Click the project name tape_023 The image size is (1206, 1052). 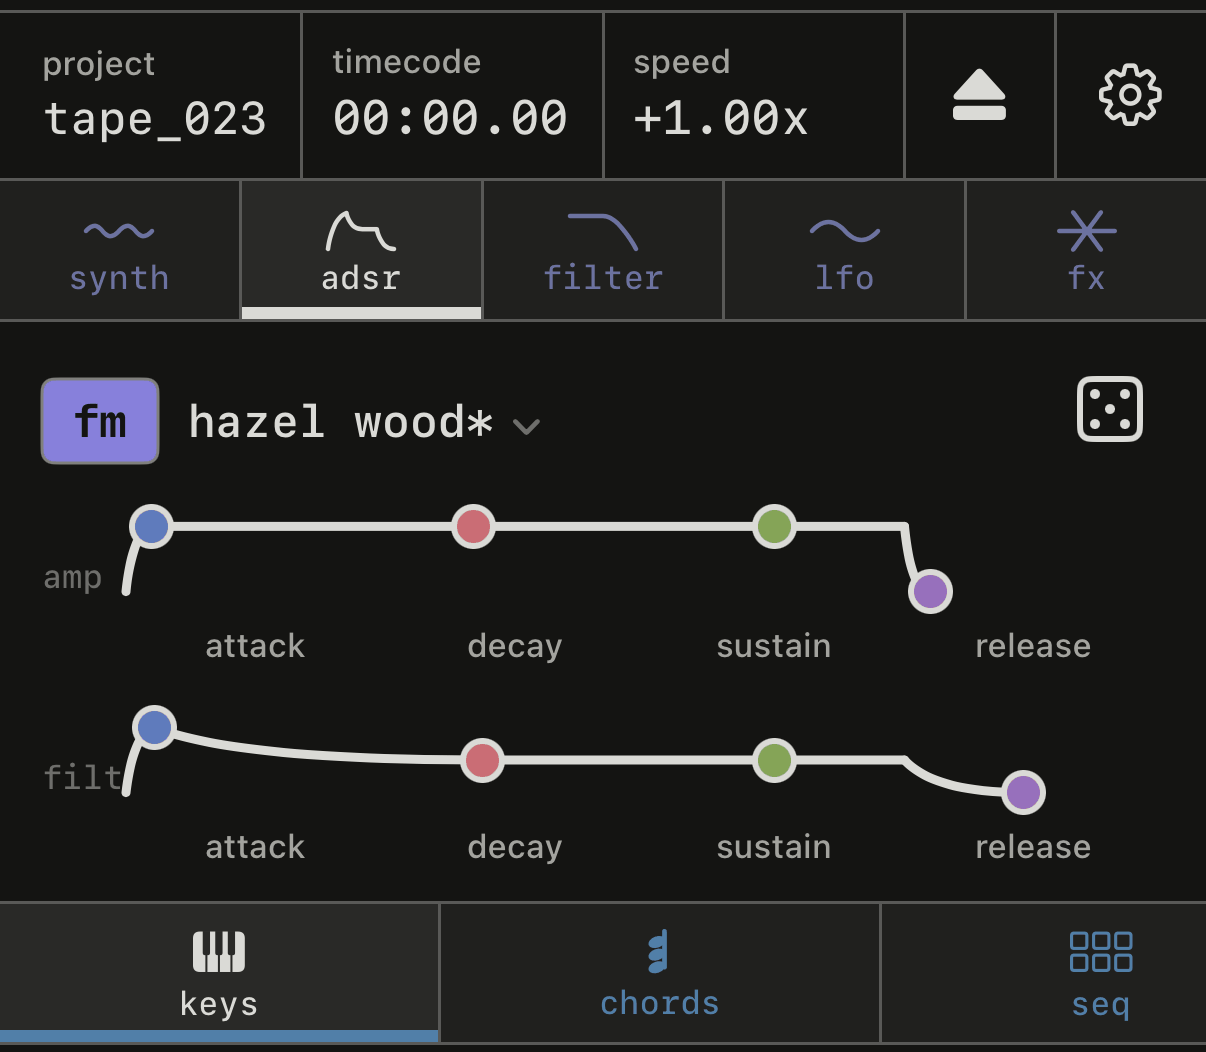coord(155,119)
